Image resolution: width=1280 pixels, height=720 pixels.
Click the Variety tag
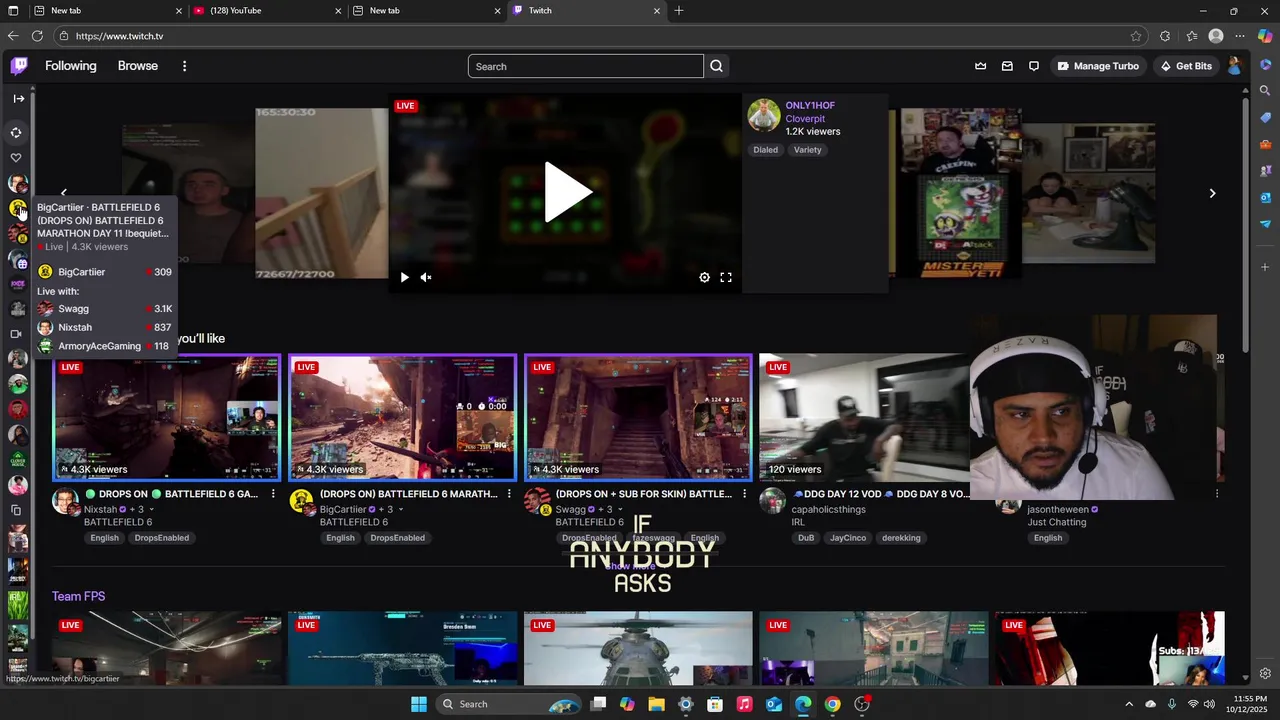tap(807, 150)
